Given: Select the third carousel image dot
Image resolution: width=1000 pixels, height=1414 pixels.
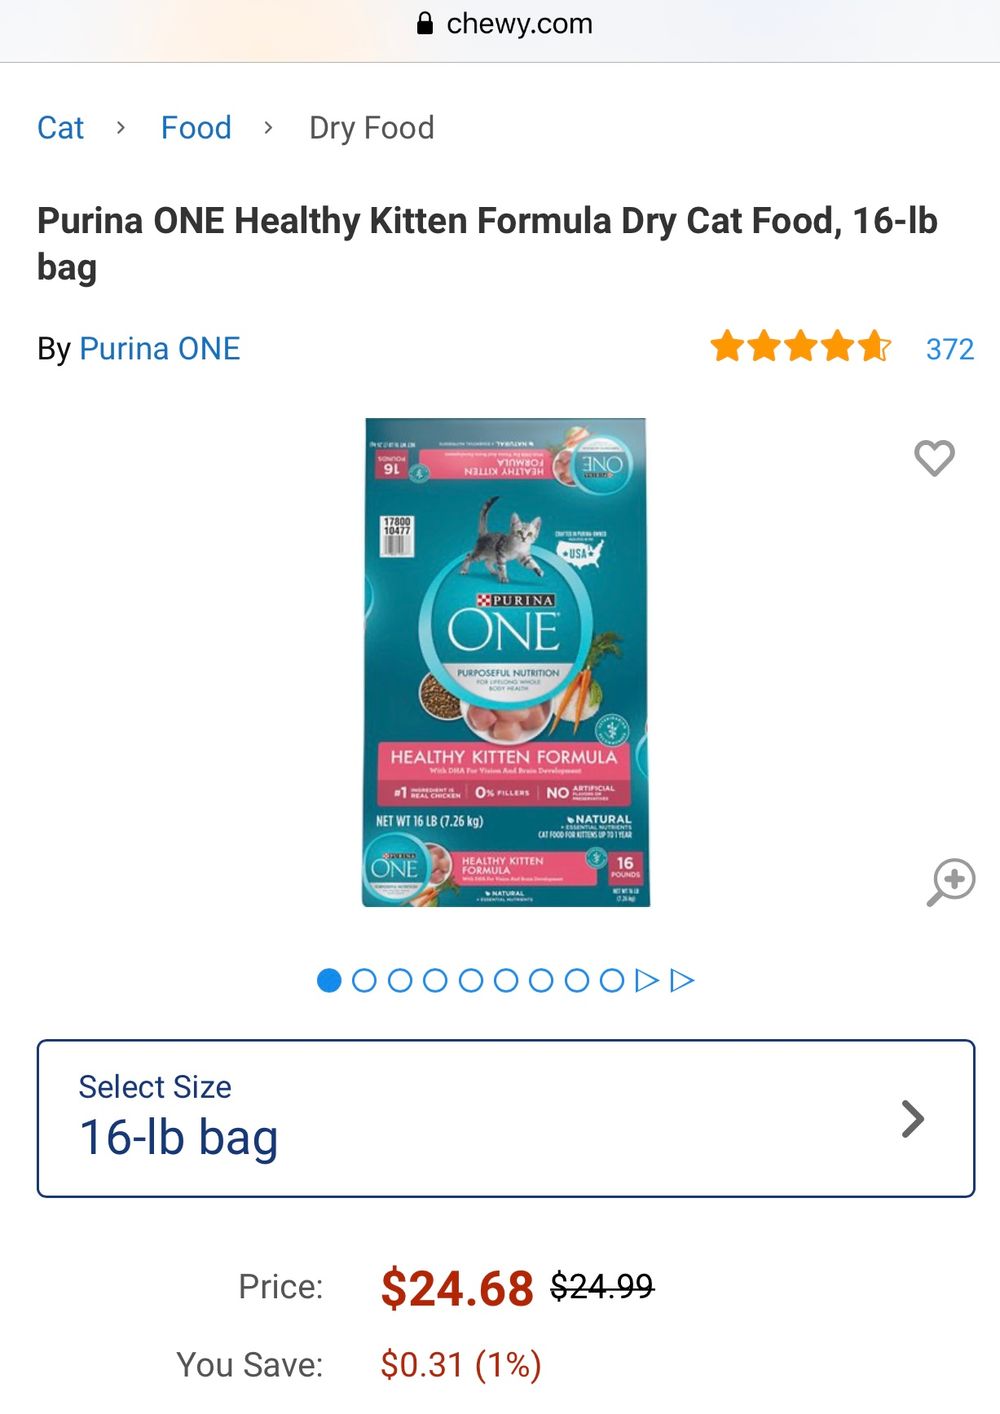Looking at the screenshot, I should point(400,980).
